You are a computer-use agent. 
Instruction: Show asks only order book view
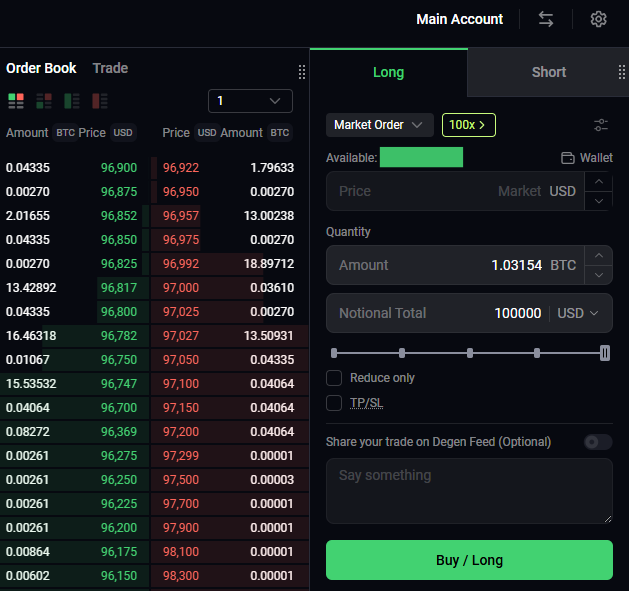click(100, 101)
